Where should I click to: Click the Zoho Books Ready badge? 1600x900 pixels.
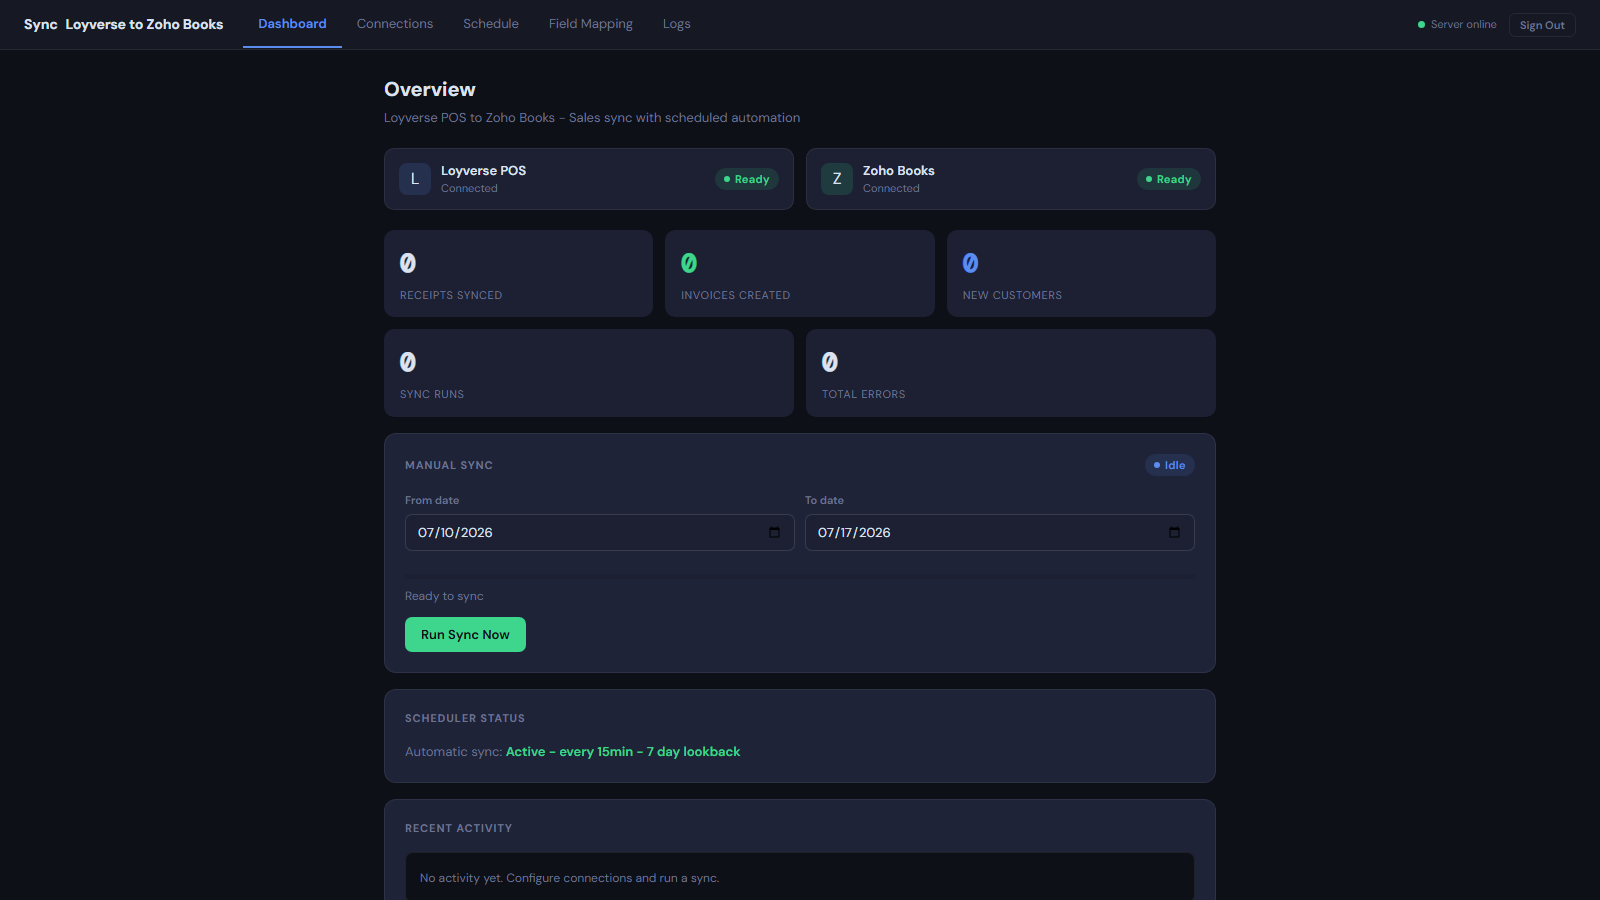1169,179
